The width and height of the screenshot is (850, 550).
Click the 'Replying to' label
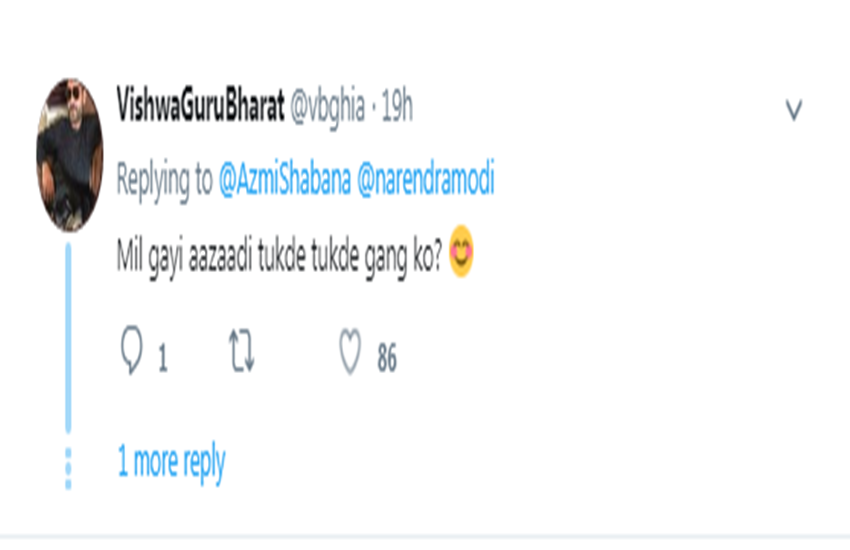click(164, 181)
